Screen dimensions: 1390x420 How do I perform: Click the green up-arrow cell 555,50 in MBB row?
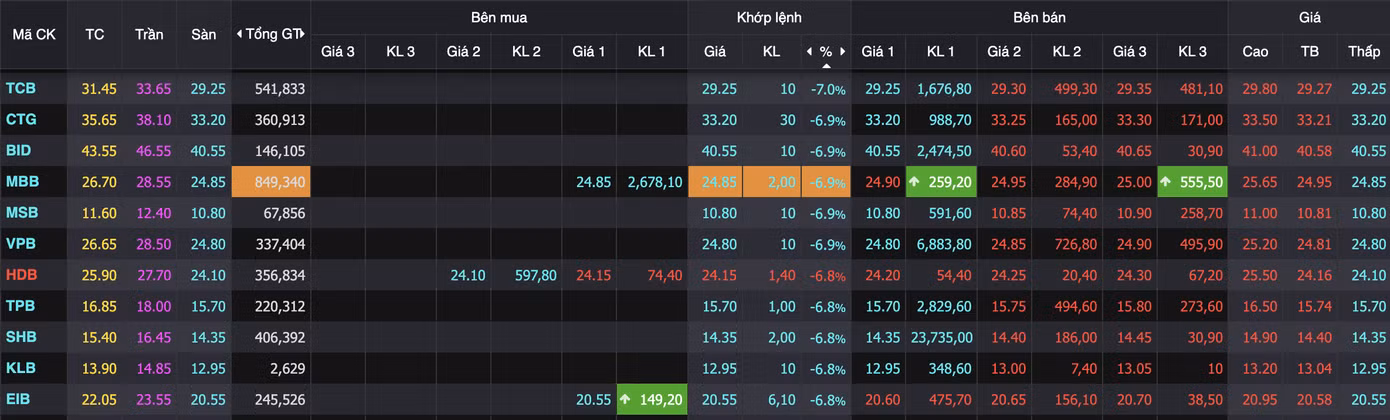click(1191, 182)
